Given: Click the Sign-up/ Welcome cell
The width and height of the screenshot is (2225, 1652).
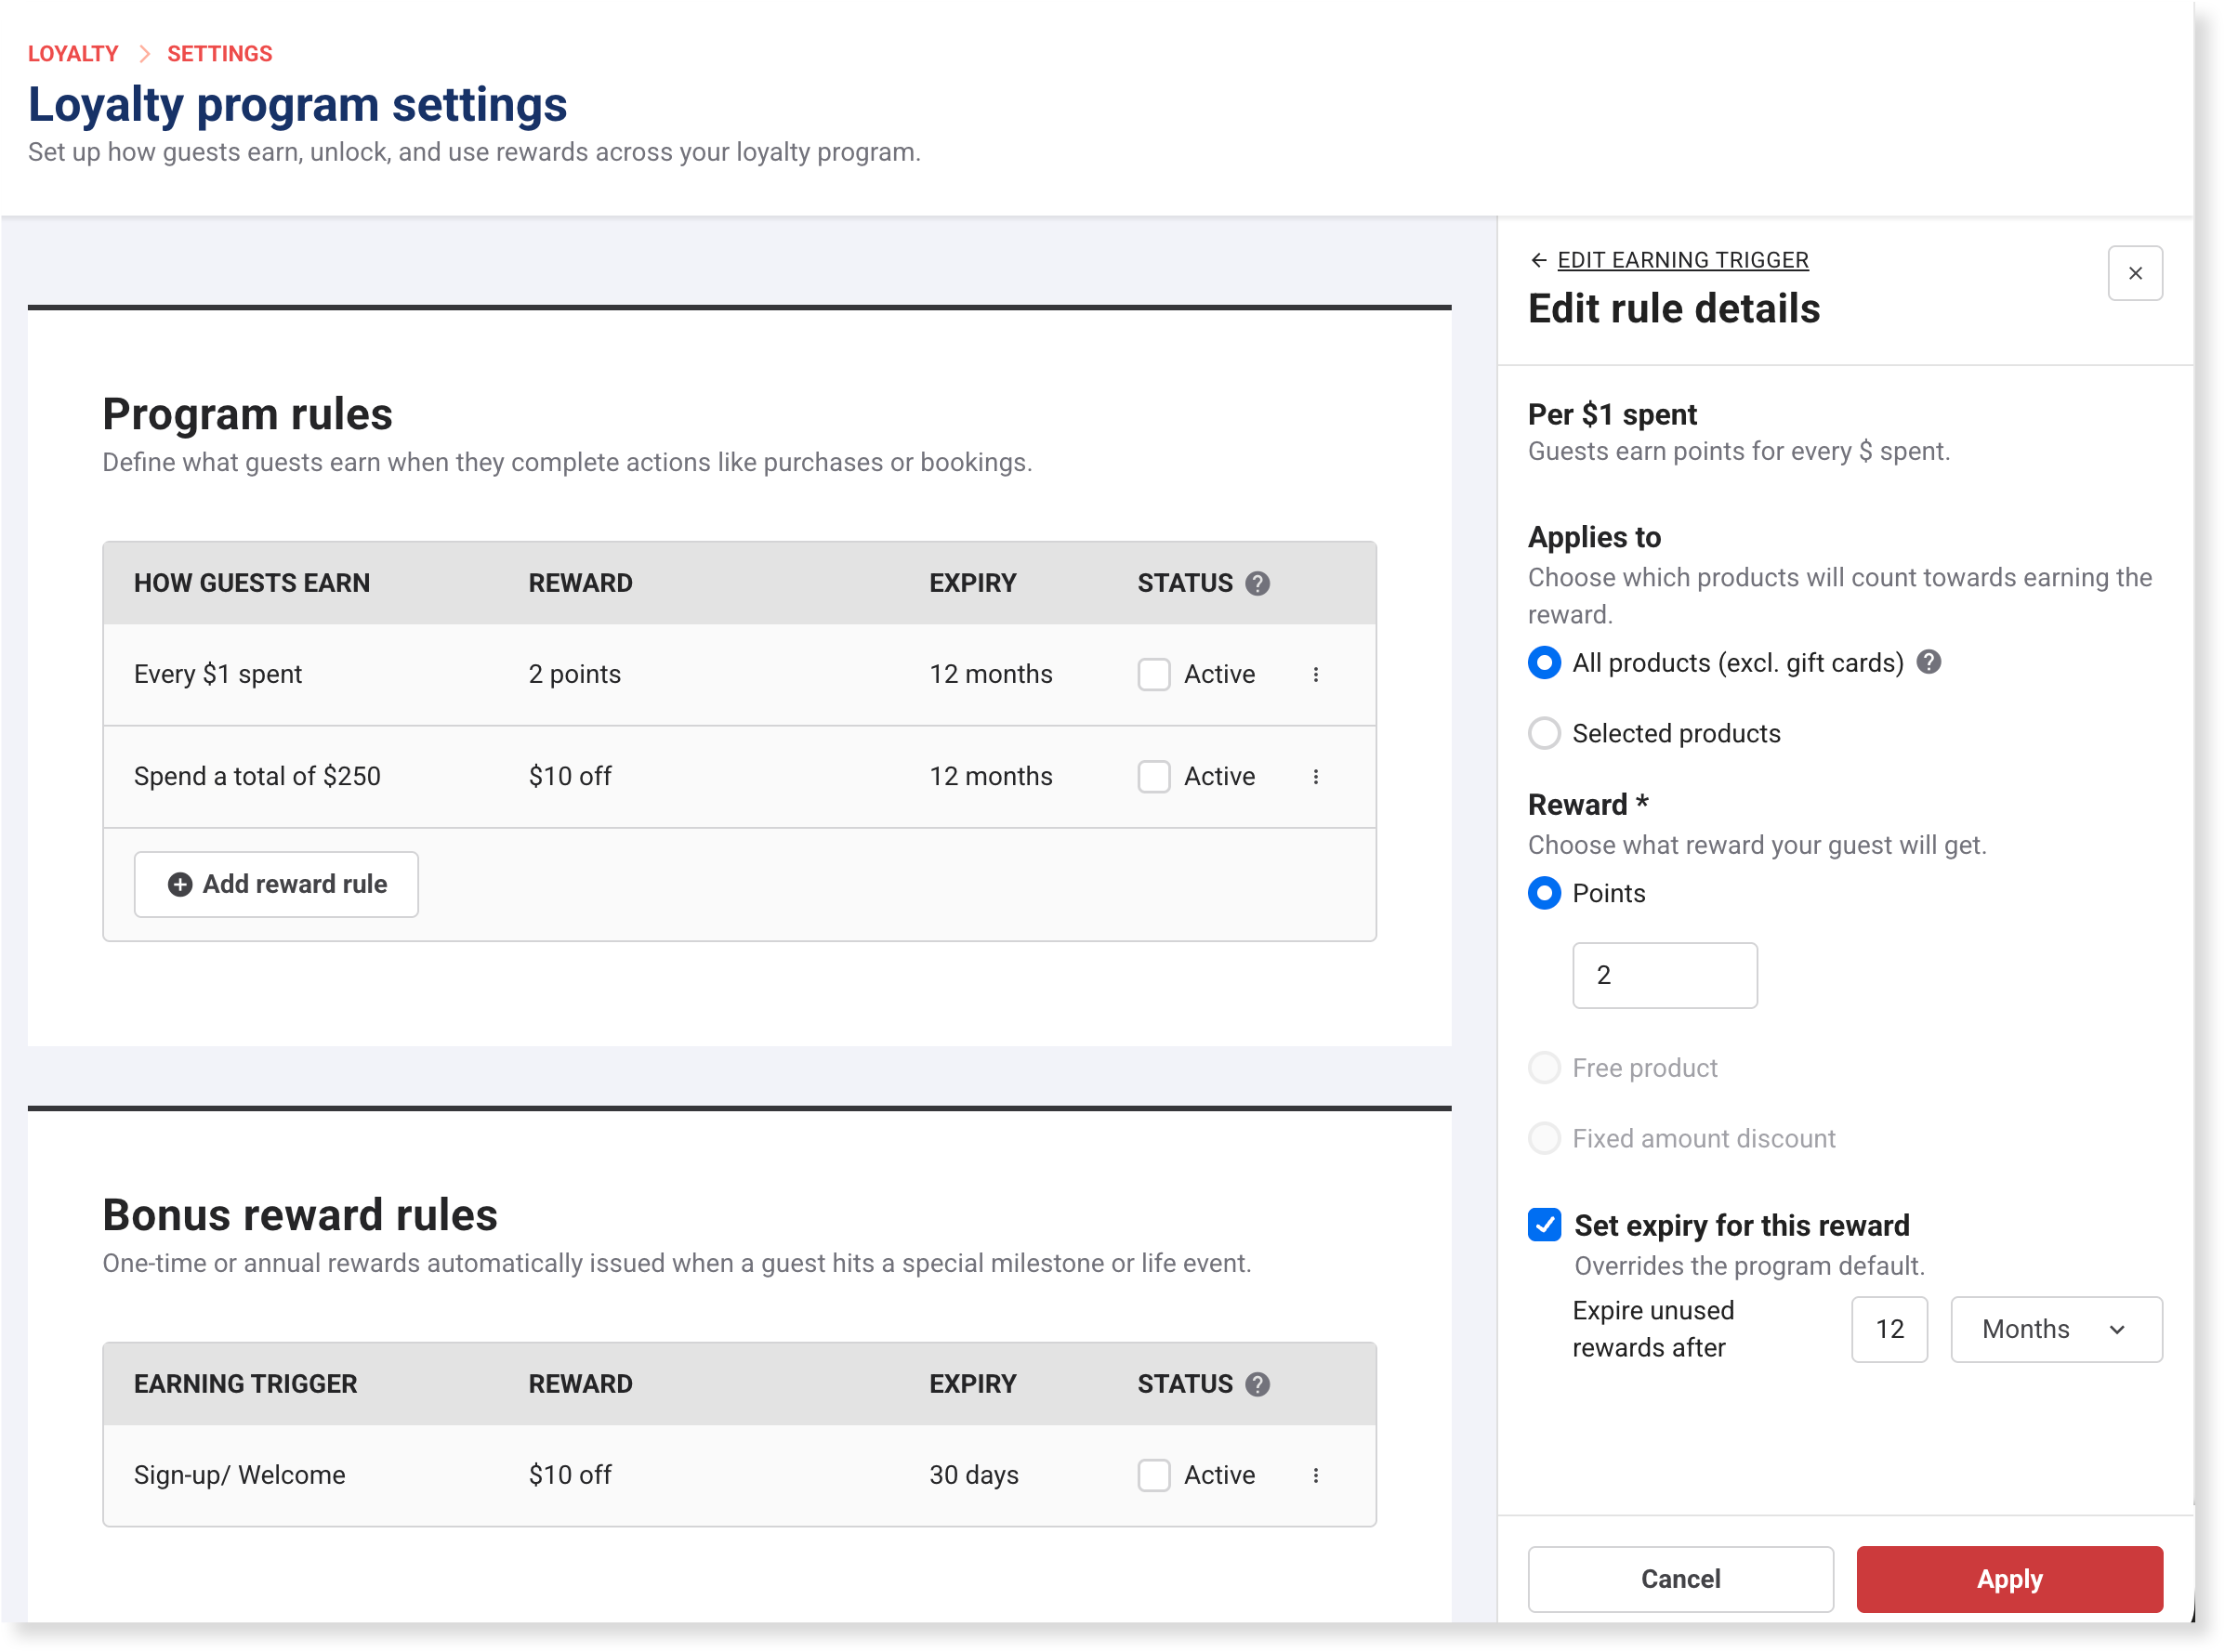Looking at the screenshot, I should click(240, 1476).
